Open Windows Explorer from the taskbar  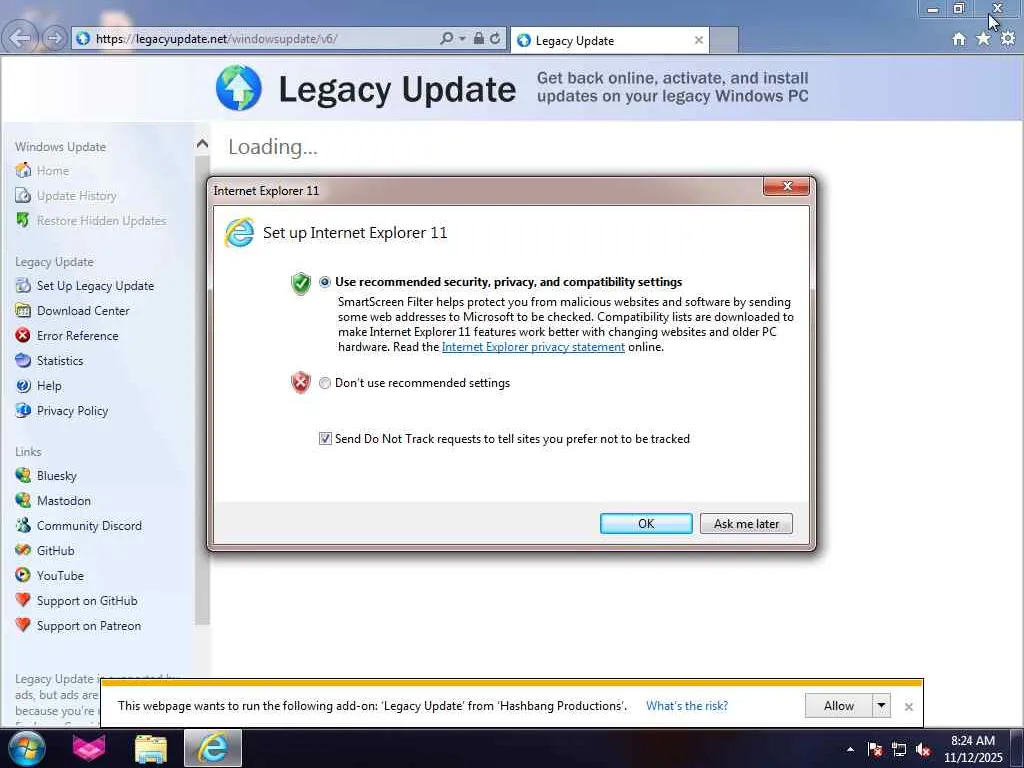[151, 748]
